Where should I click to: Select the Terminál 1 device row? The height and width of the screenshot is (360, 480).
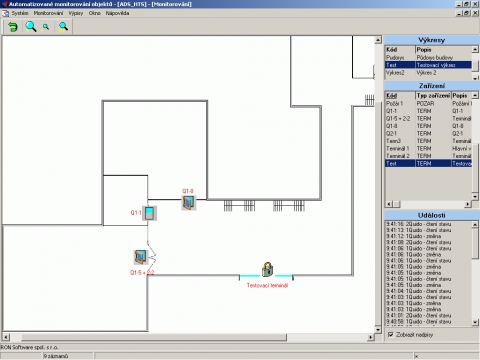click(x=428, y=148)
